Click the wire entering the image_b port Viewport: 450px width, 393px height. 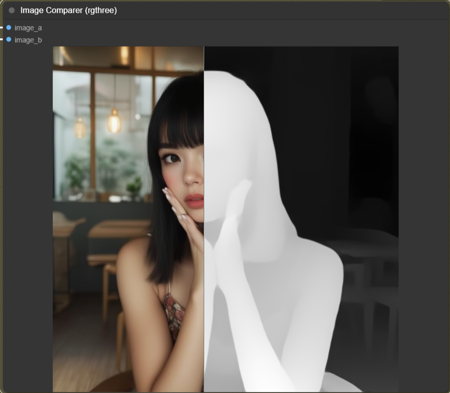[x=2, y=40]
